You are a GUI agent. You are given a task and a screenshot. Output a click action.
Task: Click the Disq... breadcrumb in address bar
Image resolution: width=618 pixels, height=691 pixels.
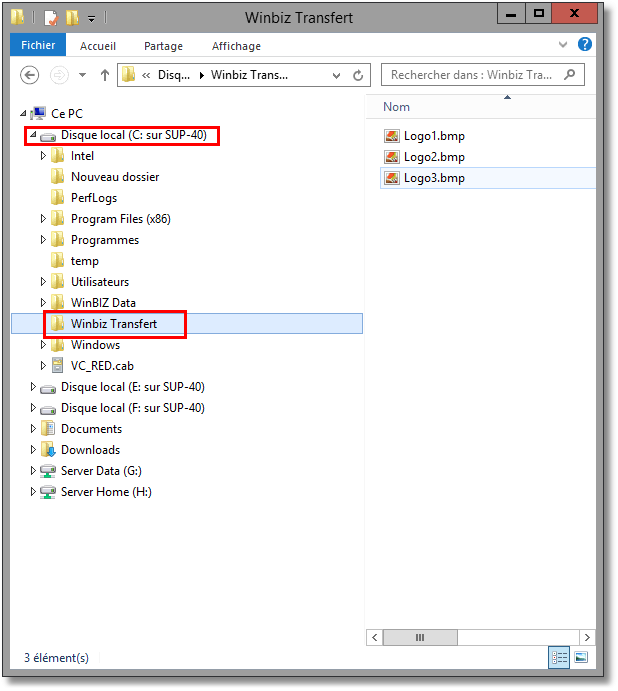[174, 75]
